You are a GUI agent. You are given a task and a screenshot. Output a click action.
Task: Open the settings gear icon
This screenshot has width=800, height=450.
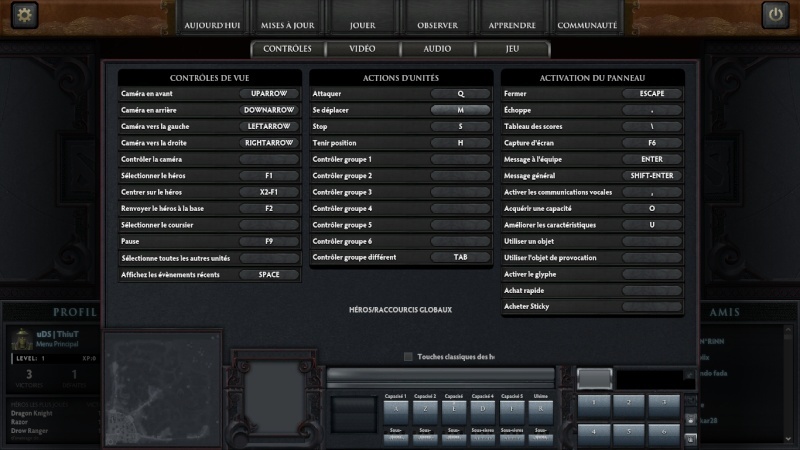point(24,15)
